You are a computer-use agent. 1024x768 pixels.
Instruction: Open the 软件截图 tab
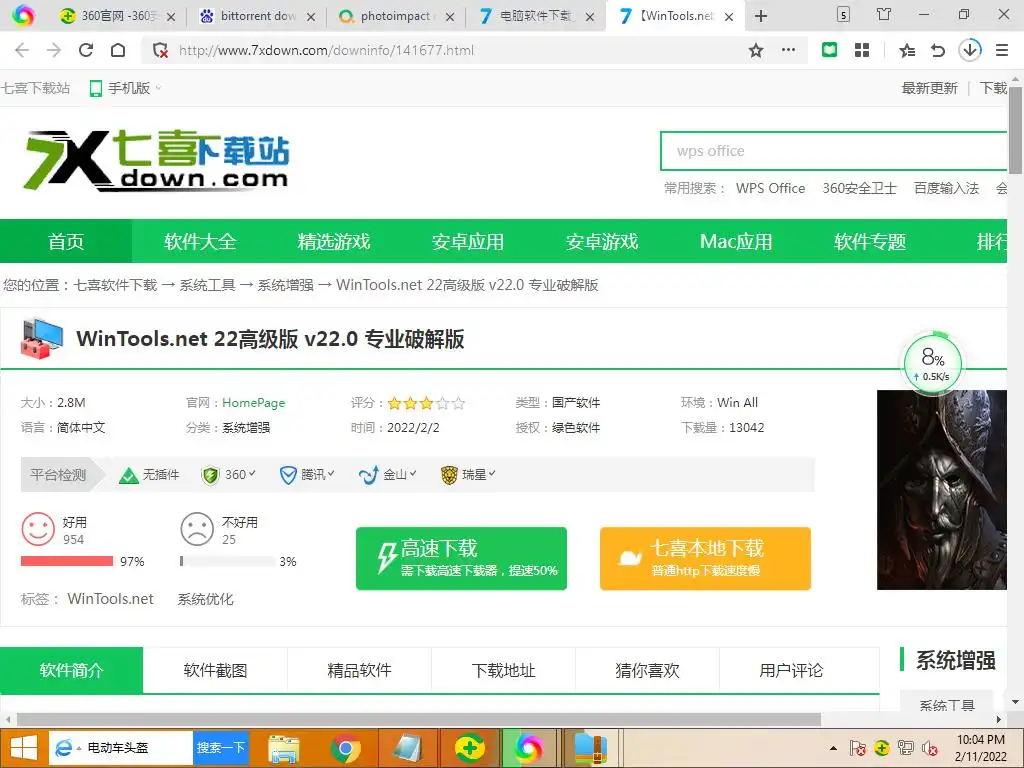[216, 670]
